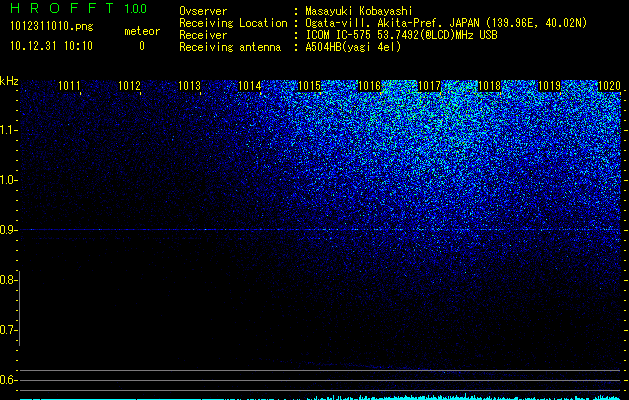Click the Receiving antenna field label

[230, 47]
